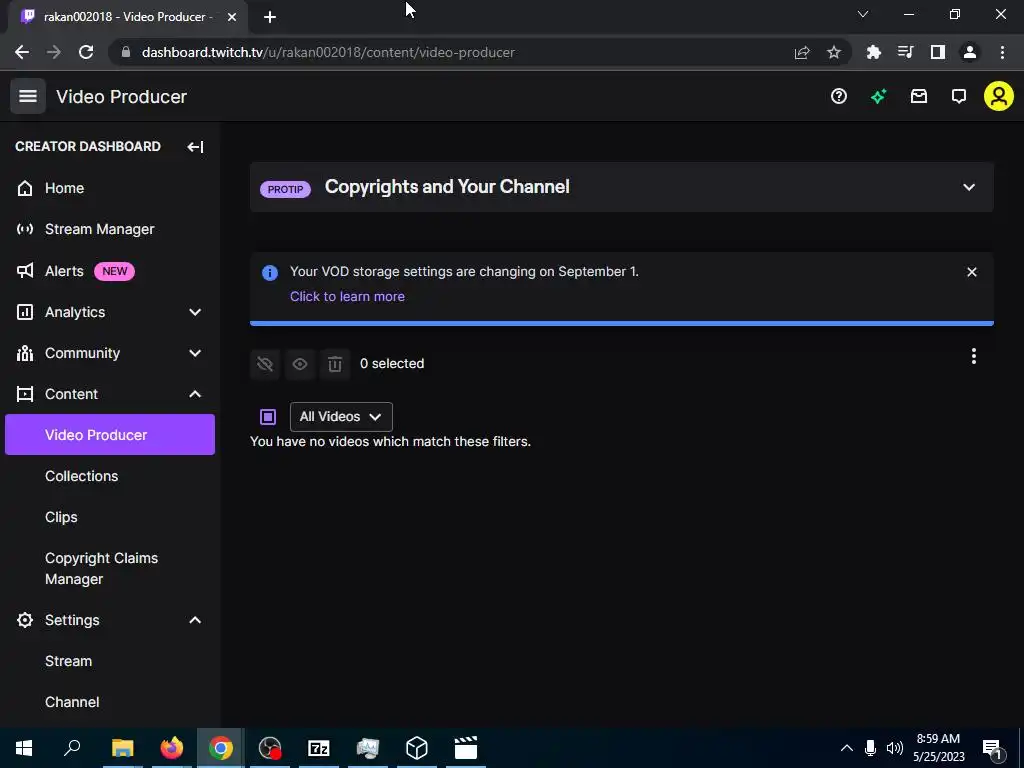Screen dimensions: 1024x768
Task: Reload the page with the refresh icon
Action: click(x=86, y=52)
